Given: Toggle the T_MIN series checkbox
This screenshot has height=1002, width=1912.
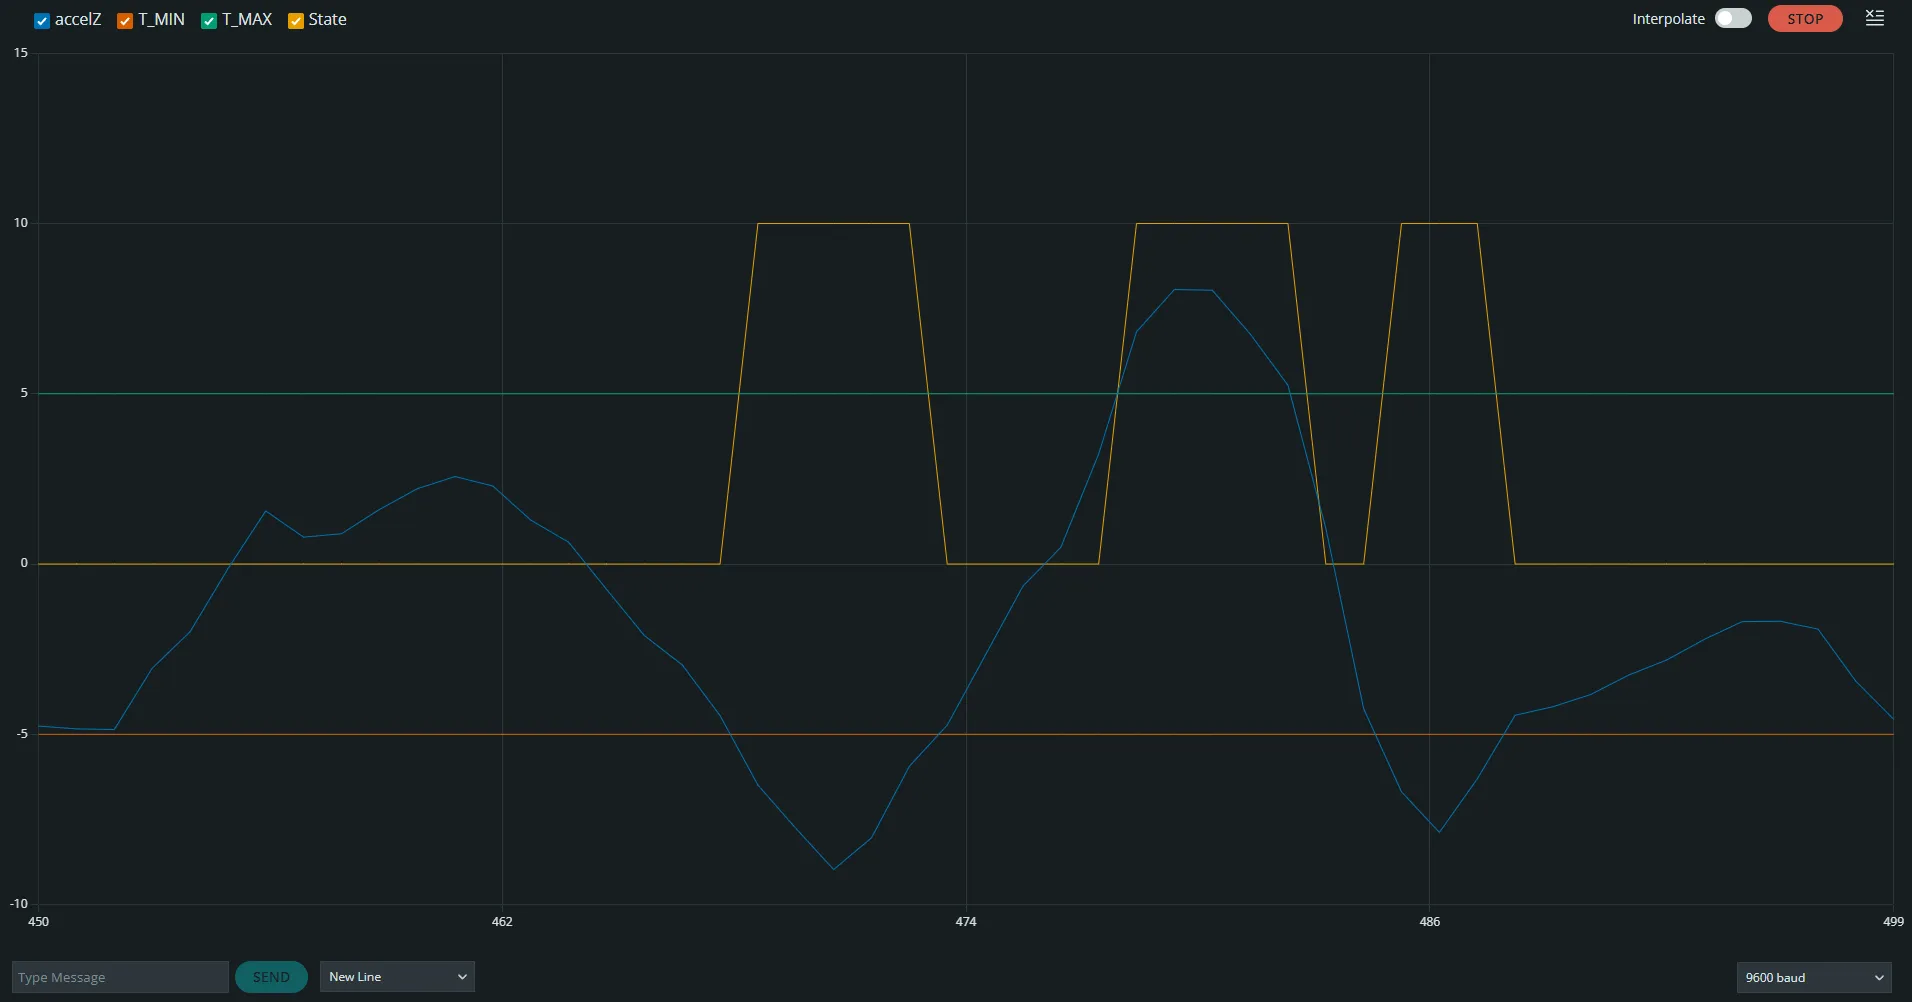Looking at the screenshot, I should click(125, 21).
